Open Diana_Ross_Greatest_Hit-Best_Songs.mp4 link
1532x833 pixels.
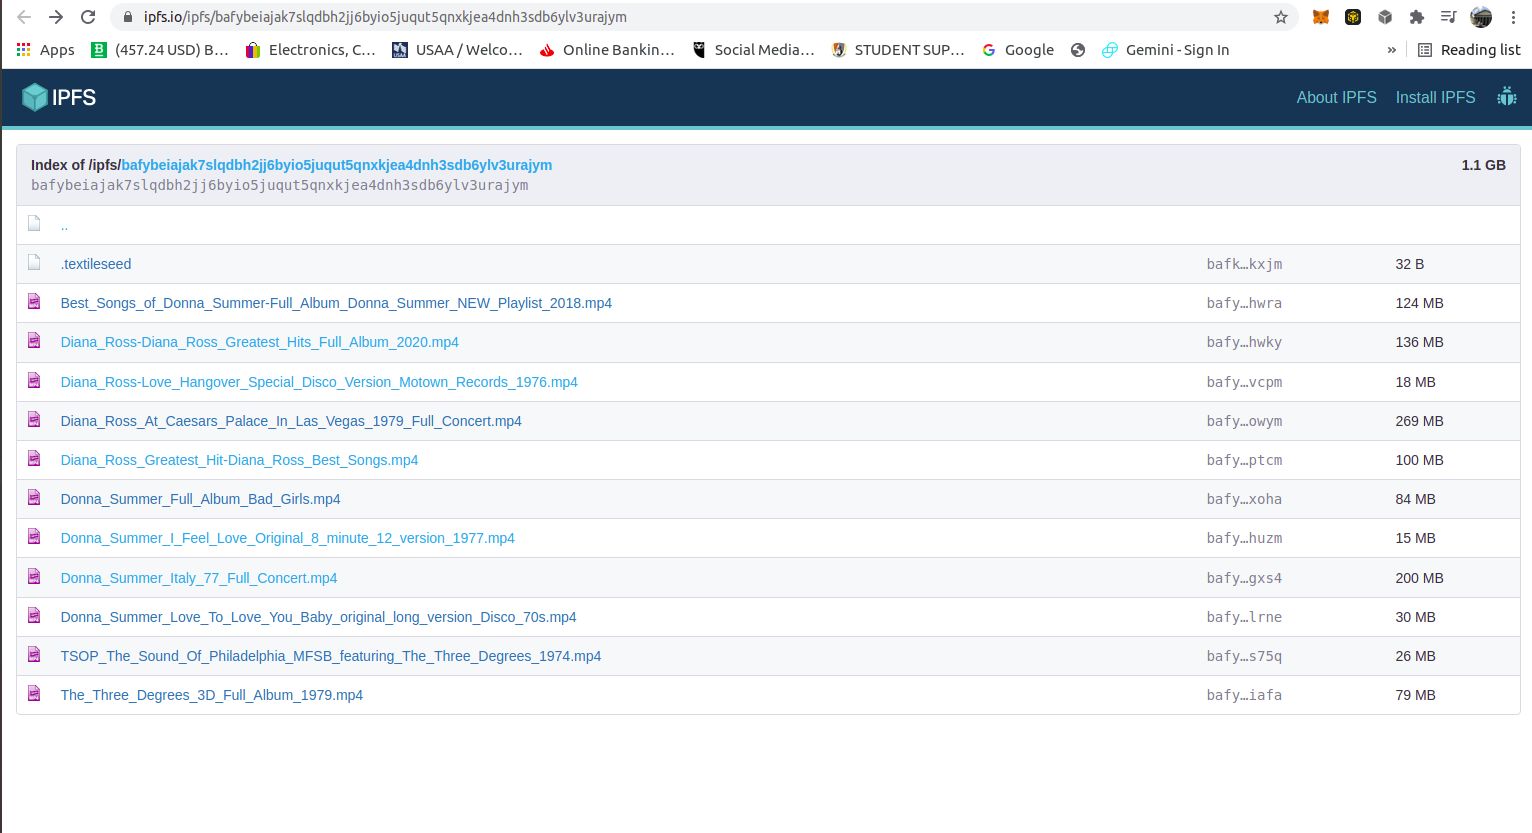(x=239, y=460)
